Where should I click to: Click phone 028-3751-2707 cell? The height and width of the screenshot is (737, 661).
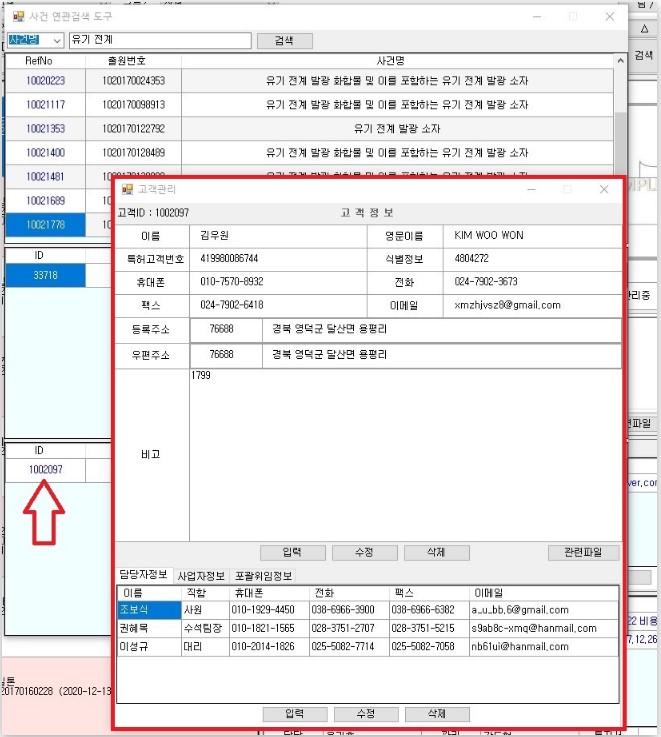tap(350, 628)
